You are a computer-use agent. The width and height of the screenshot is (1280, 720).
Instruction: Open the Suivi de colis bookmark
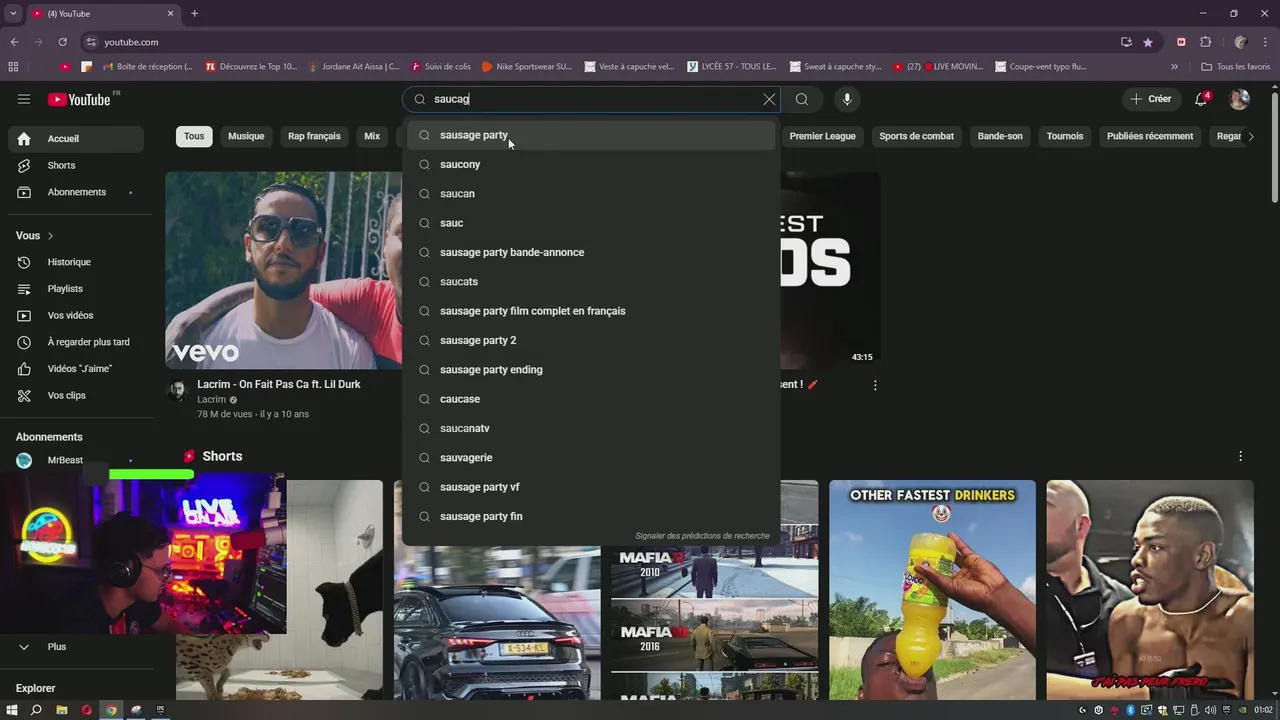(x=440, y=67)
